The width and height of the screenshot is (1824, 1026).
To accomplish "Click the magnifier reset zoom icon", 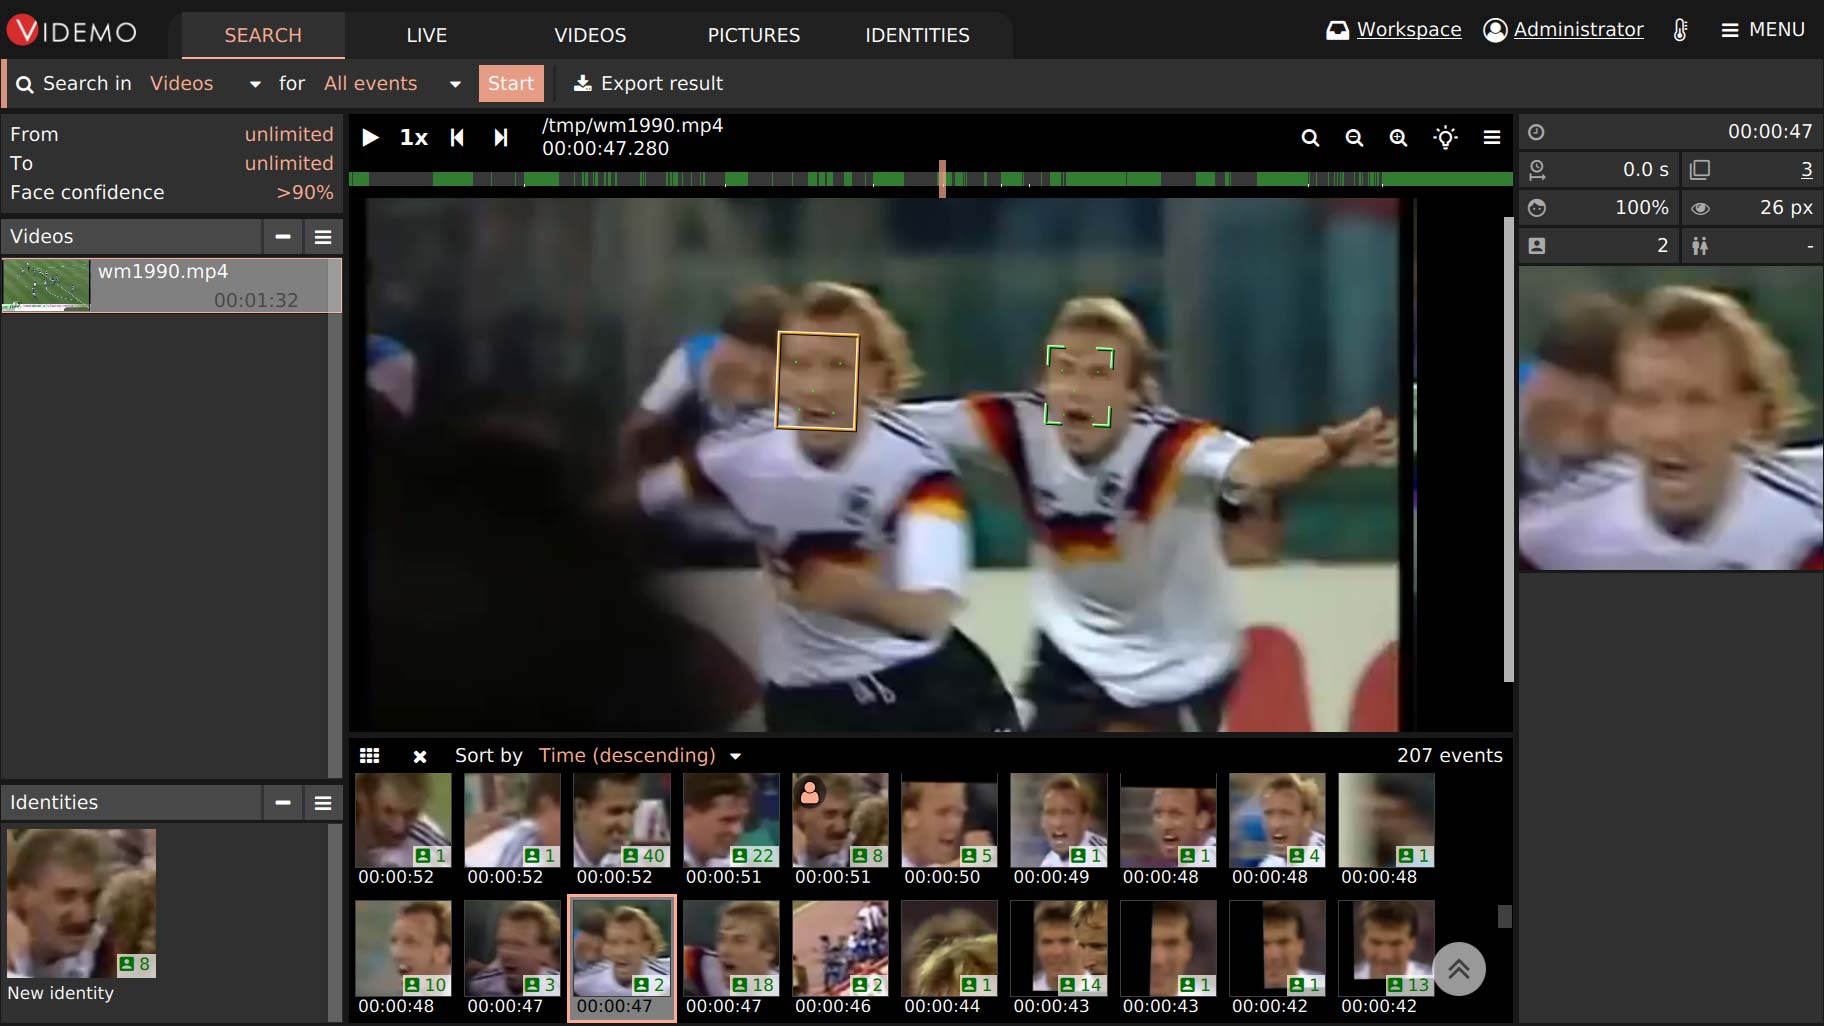I will click(1310, 138).
